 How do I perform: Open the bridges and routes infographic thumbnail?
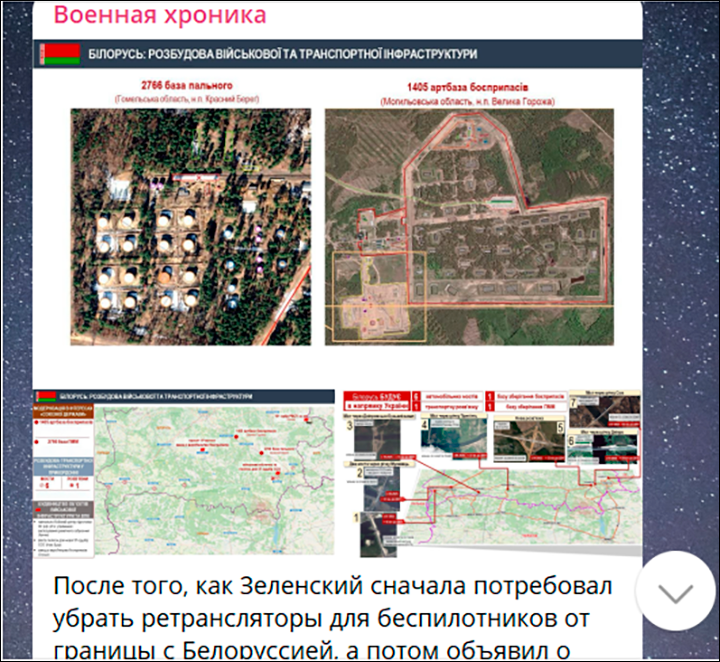(492, 474)
